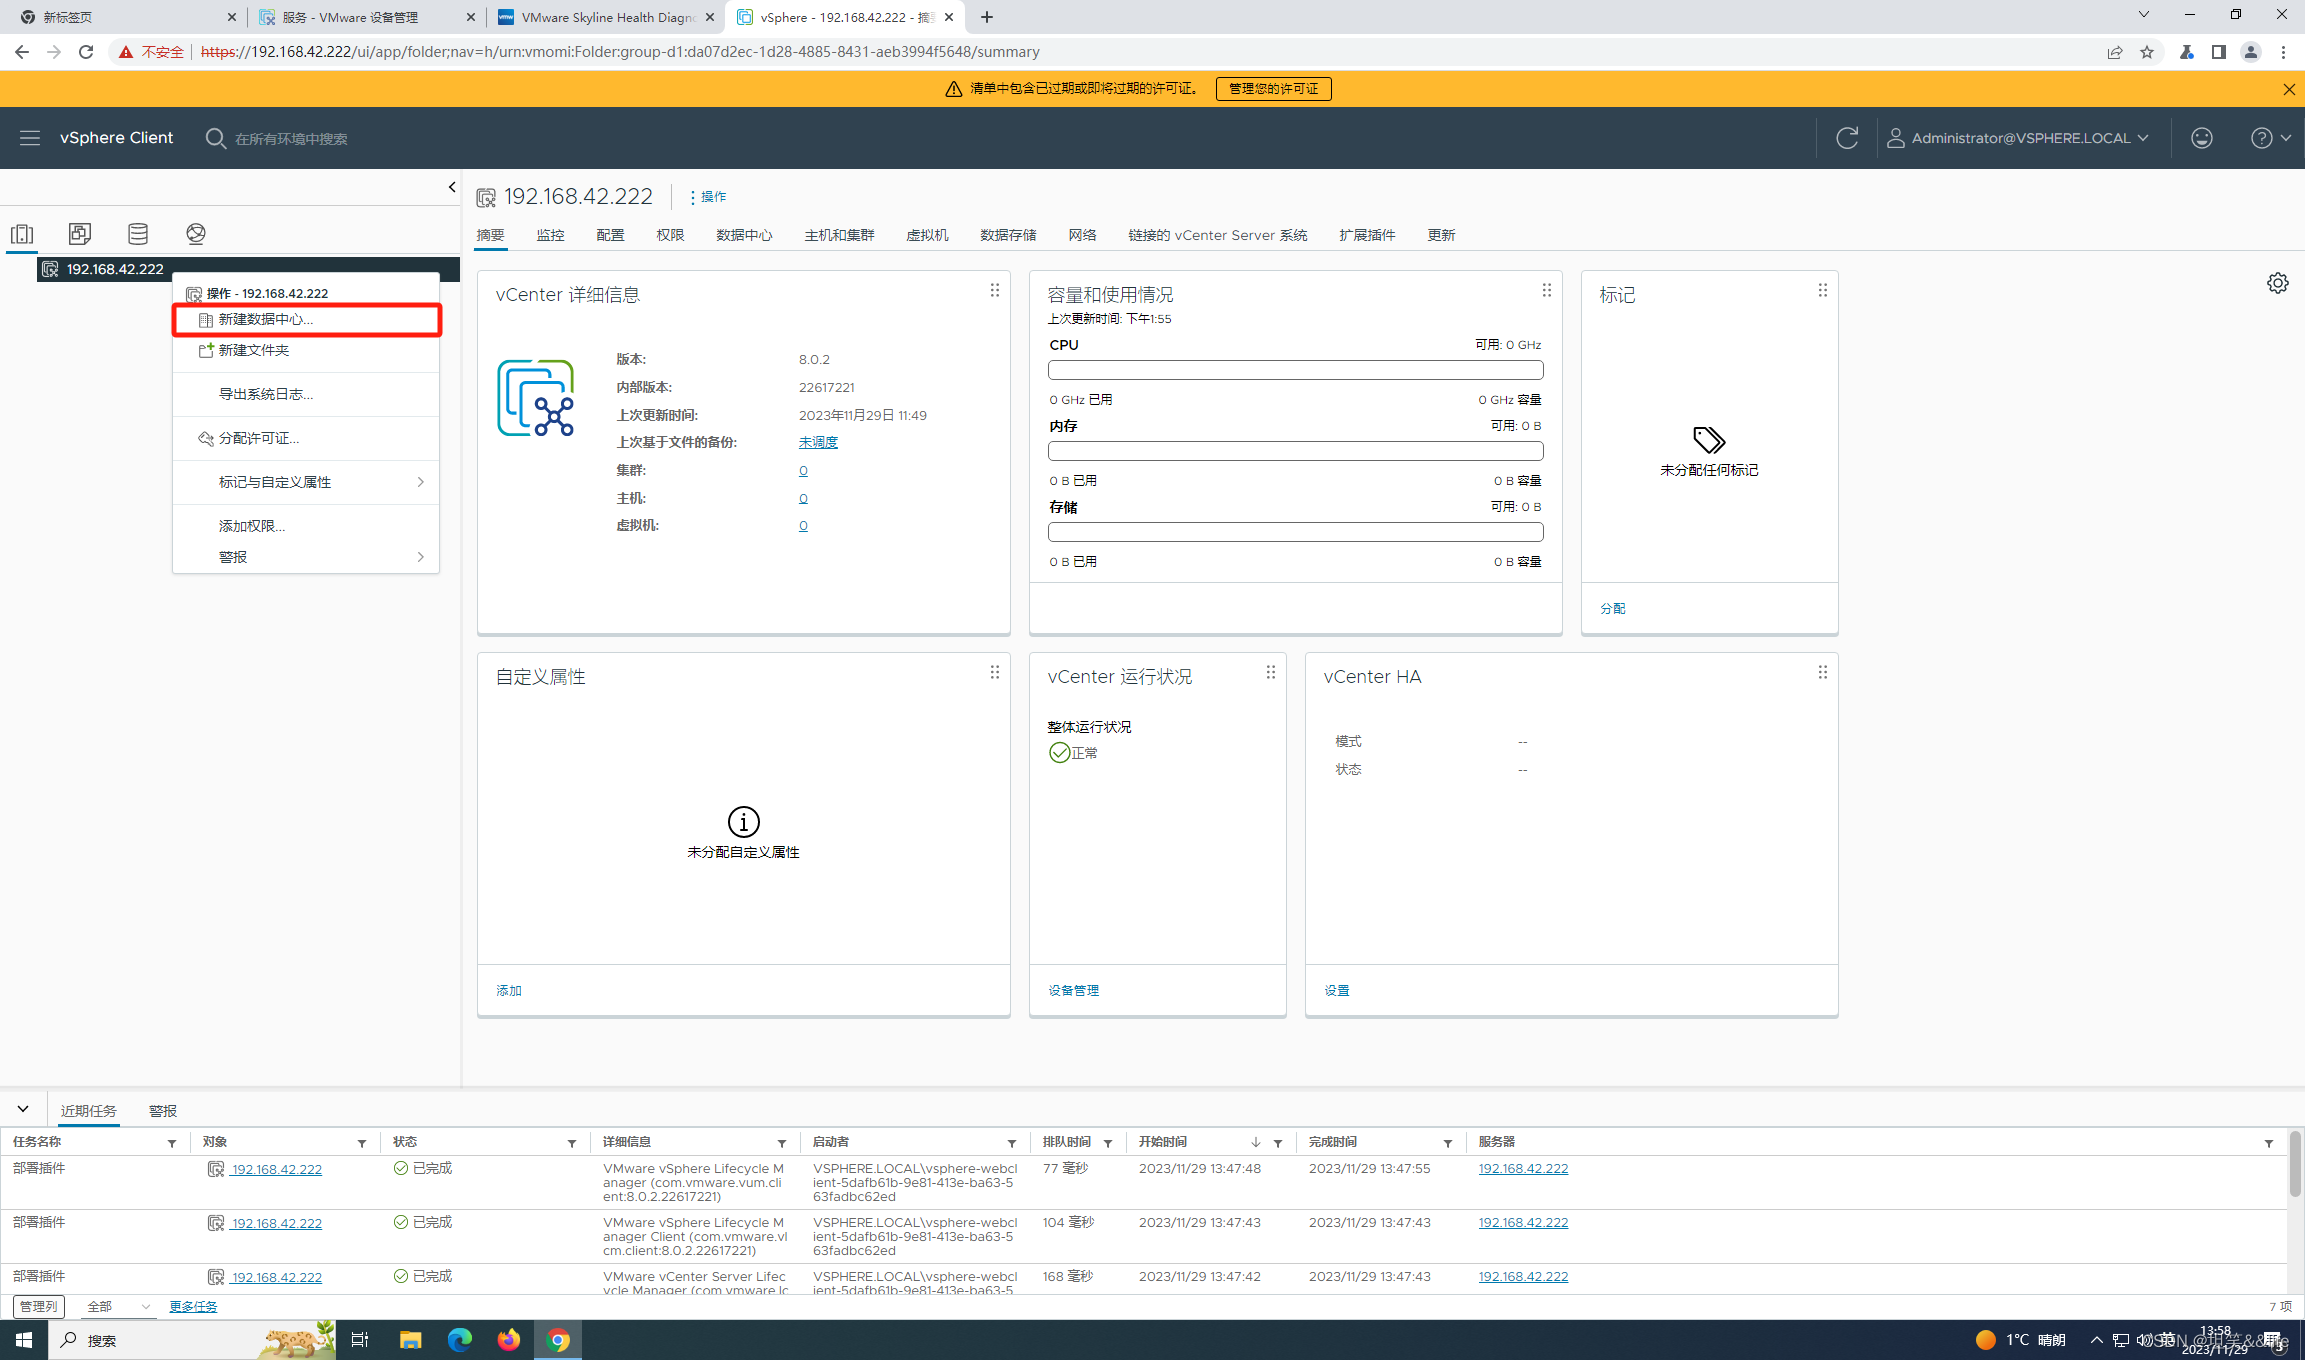Open summary page settings gear
Screen dimensions: 2305x1360
pyautogui.click(x=2277, y=283)
